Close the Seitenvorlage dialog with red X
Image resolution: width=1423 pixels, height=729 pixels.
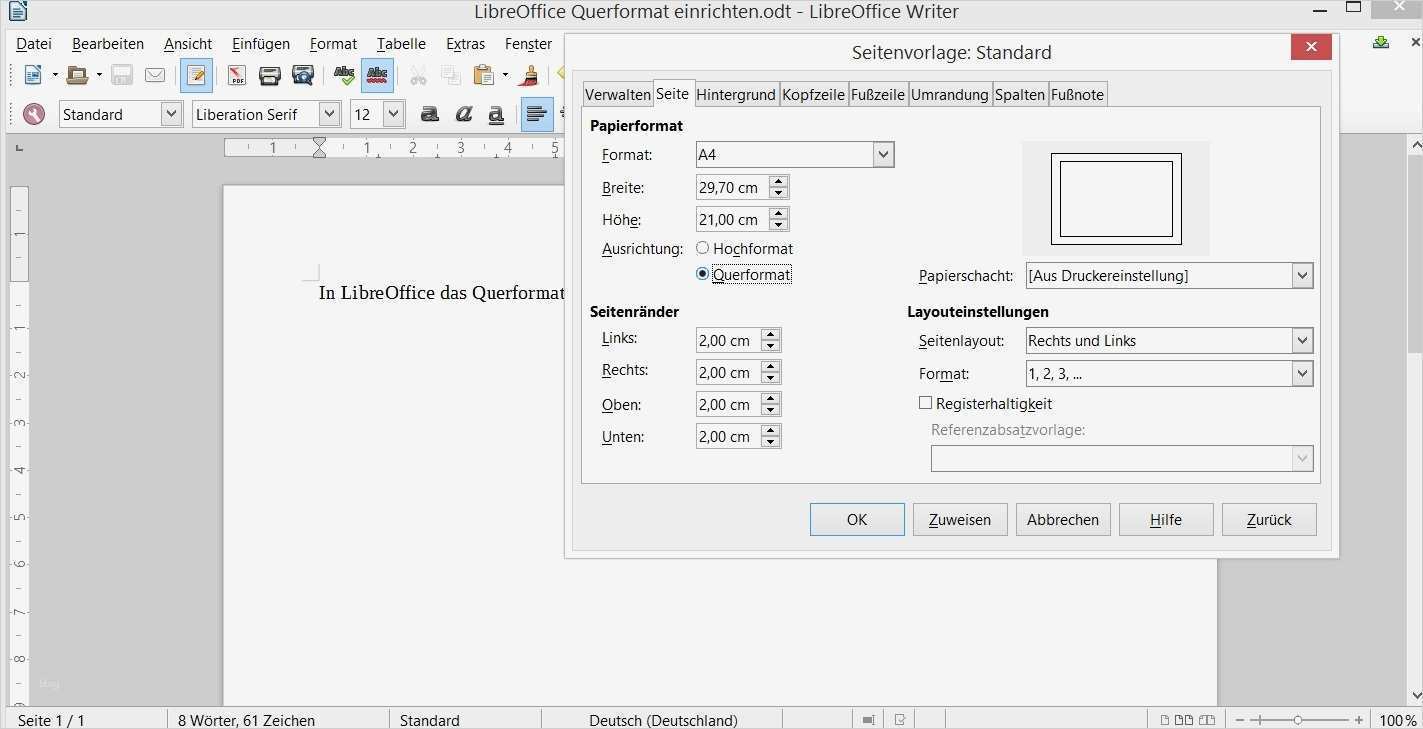tap(1310, 47)
